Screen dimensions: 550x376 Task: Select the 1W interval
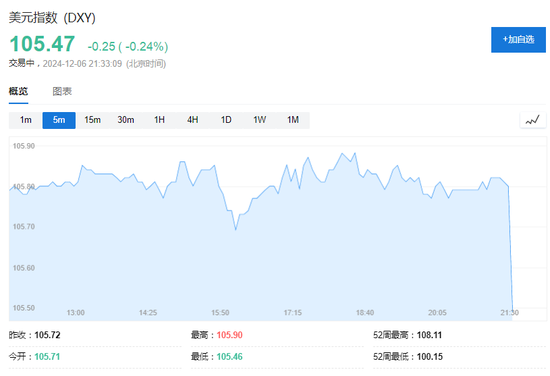tap(260, 120)
